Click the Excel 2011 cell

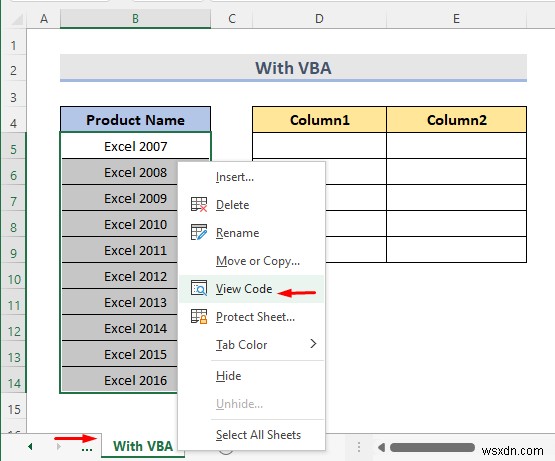pyautogui.click(x=119, y=250)
